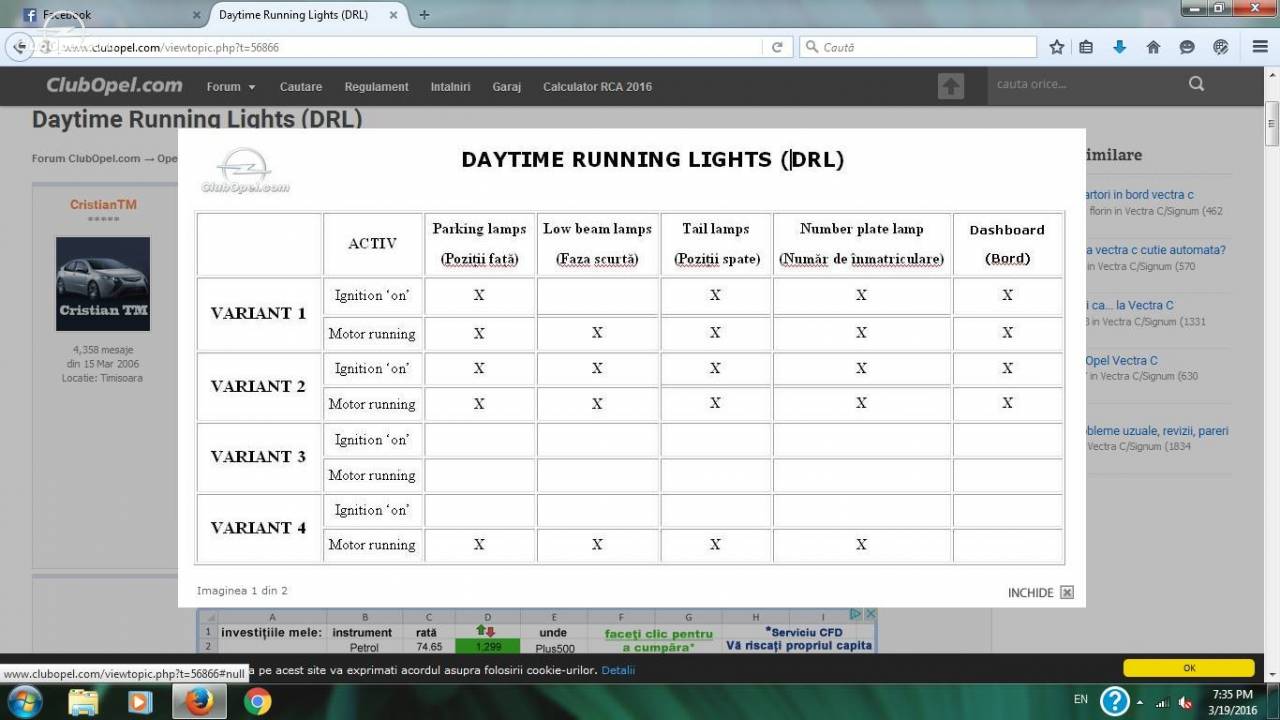
Task: Click the VARIANT 2 row header
Action: click(x=259, y=386)
